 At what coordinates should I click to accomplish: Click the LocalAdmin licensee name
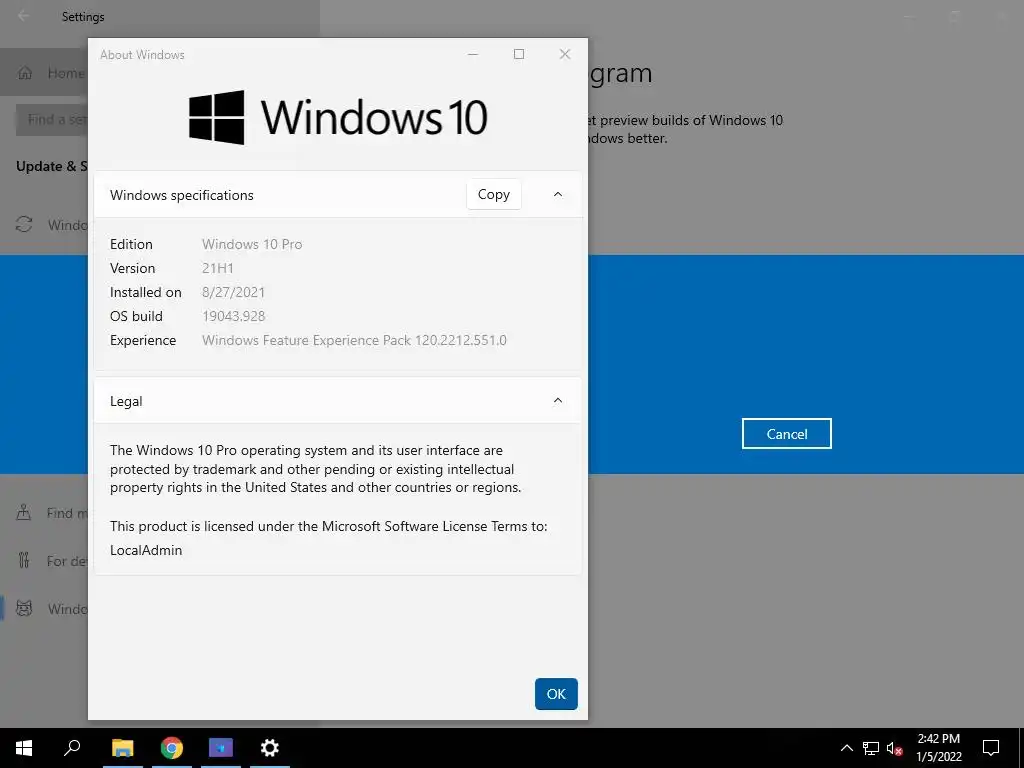click(146, 551)
